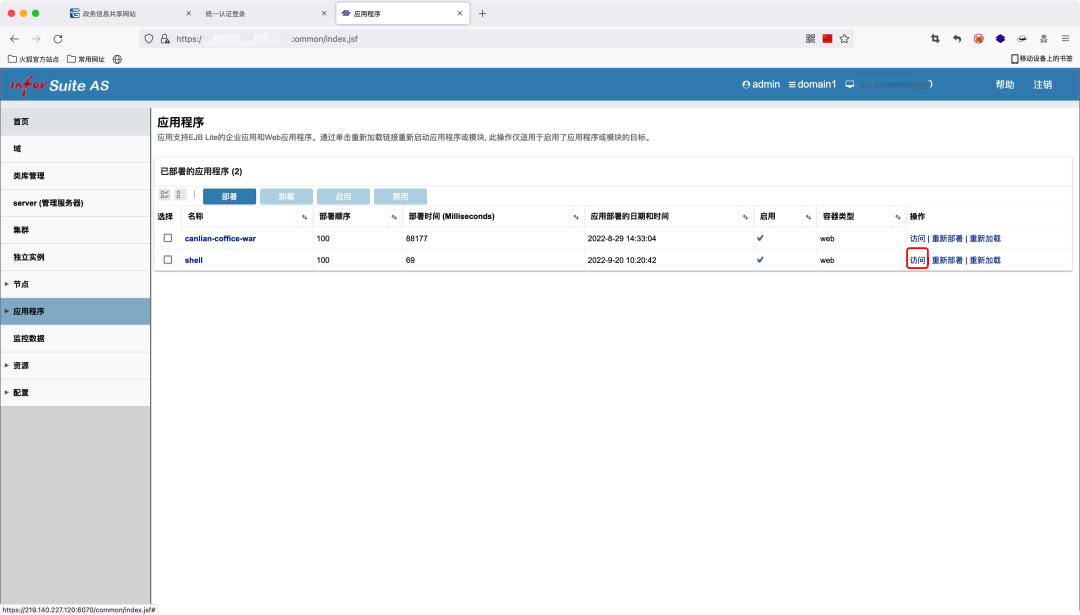
Task: Click 重新部署 for the shell application
Action: pyautogui.click(x=947, y=260)
